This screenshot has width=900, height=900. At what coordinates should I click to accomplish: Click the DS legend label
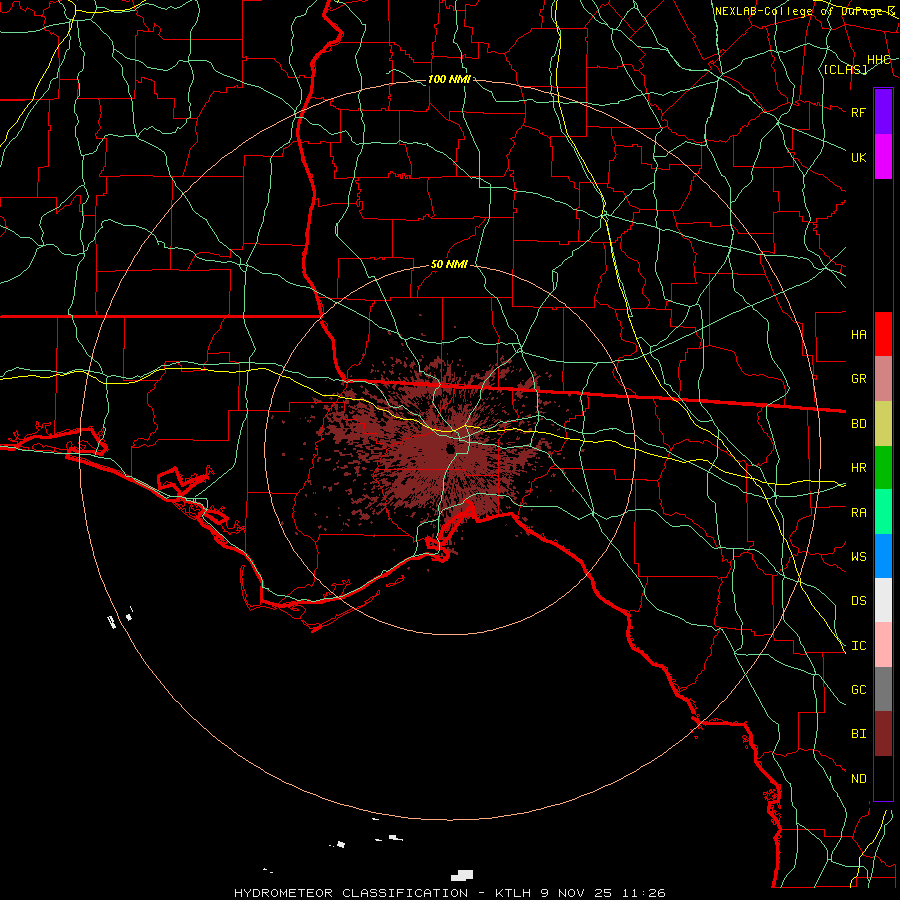click(858, 600)
